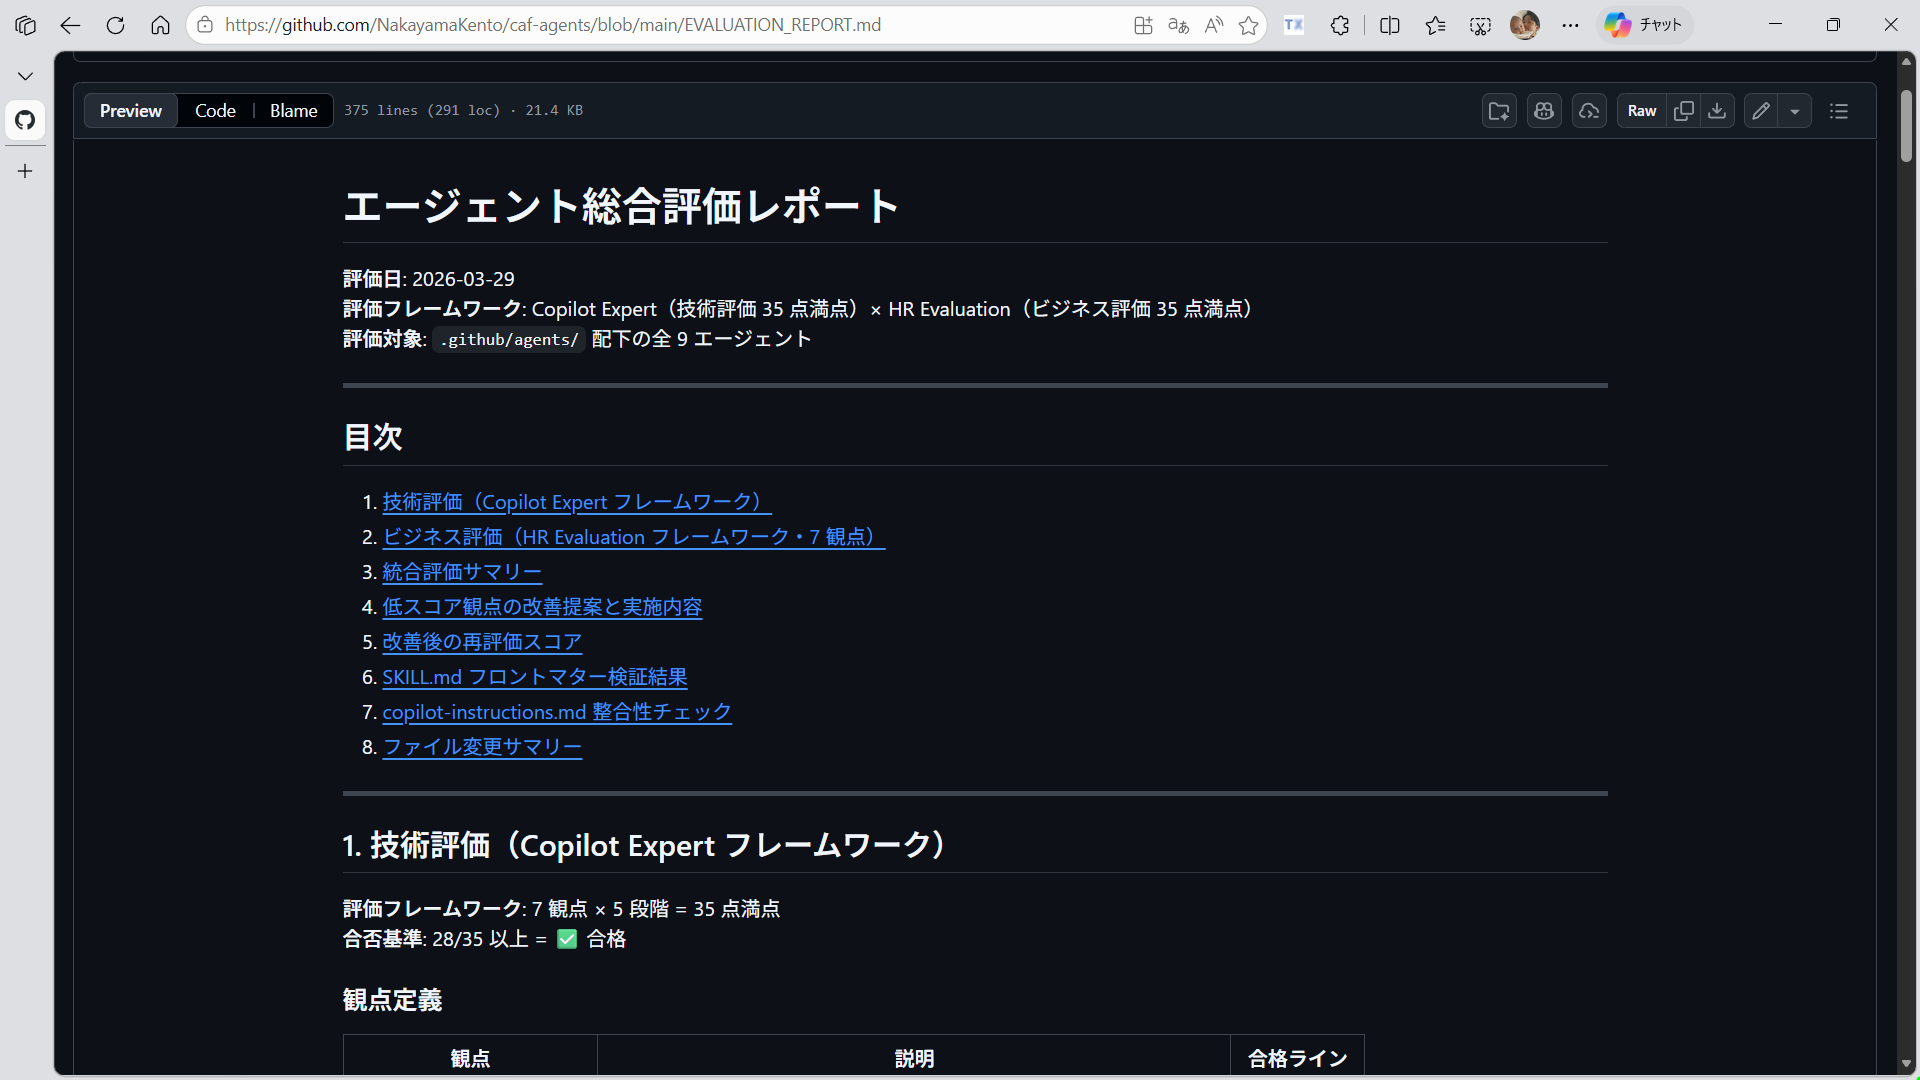Image resolution: width=1920 pixels, height=1080 pixels.
Task: Switch to the Code tab
Action: [x=215, y=110]
